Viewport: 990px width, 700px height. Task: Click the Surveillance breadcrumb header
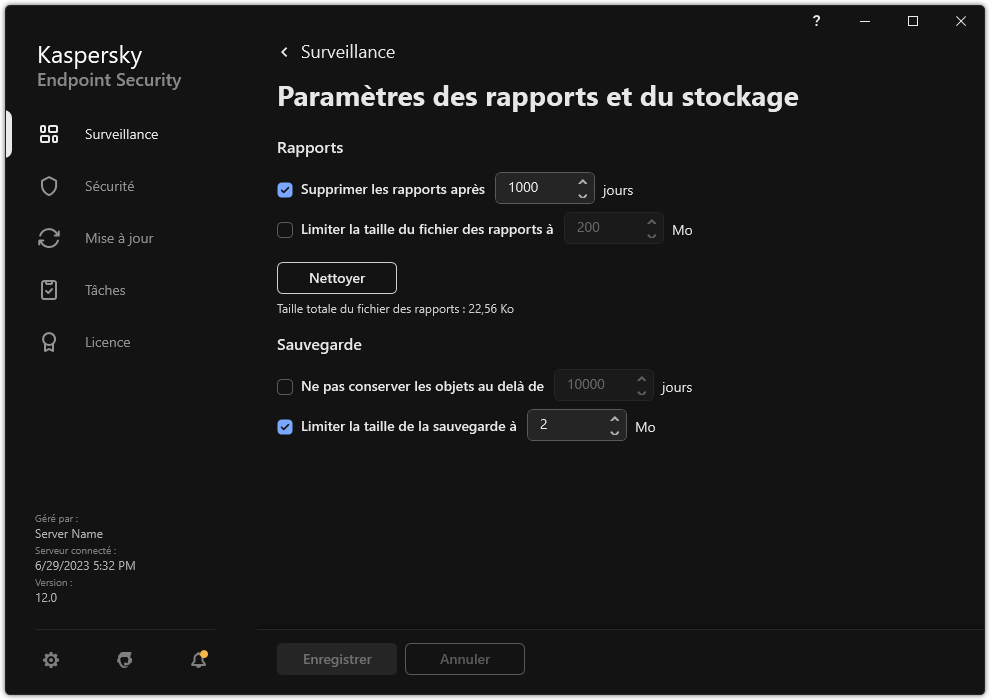347,51
